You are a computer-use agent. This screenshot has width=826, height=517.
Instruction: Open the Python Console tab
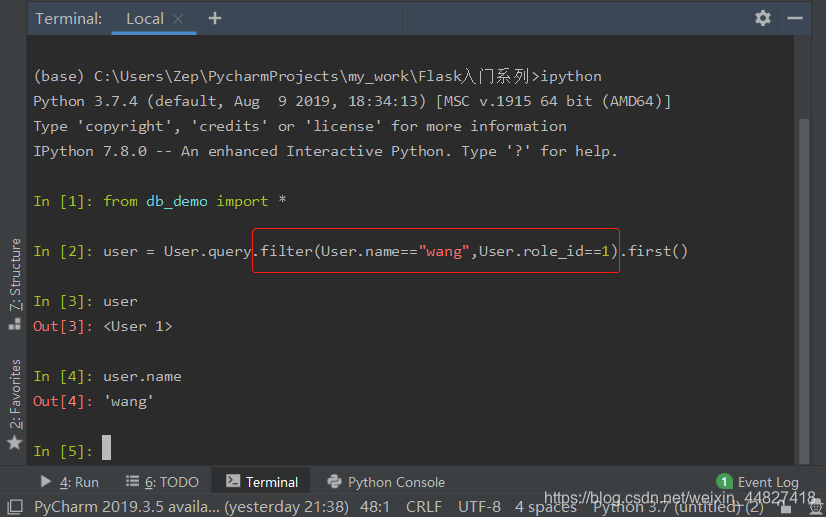(386, 482)
